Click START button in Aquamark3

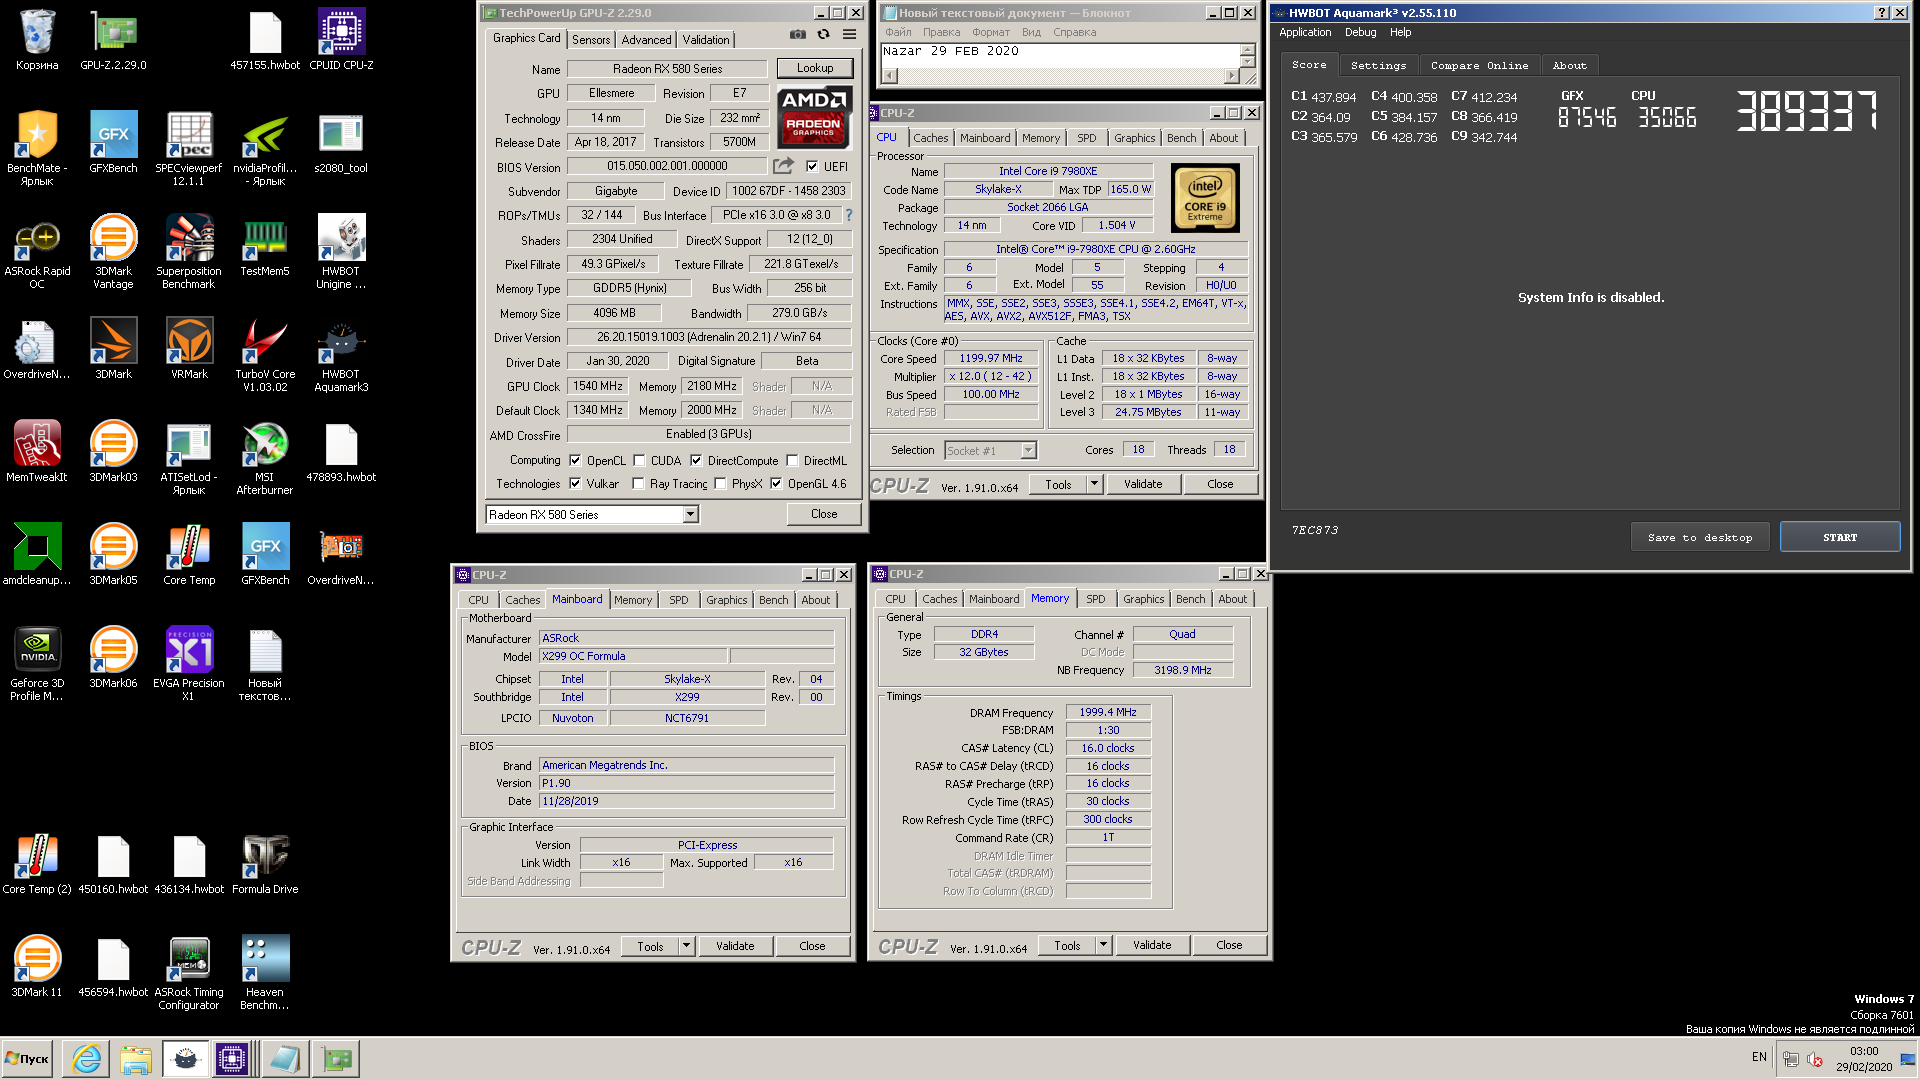pos(1840,537)
